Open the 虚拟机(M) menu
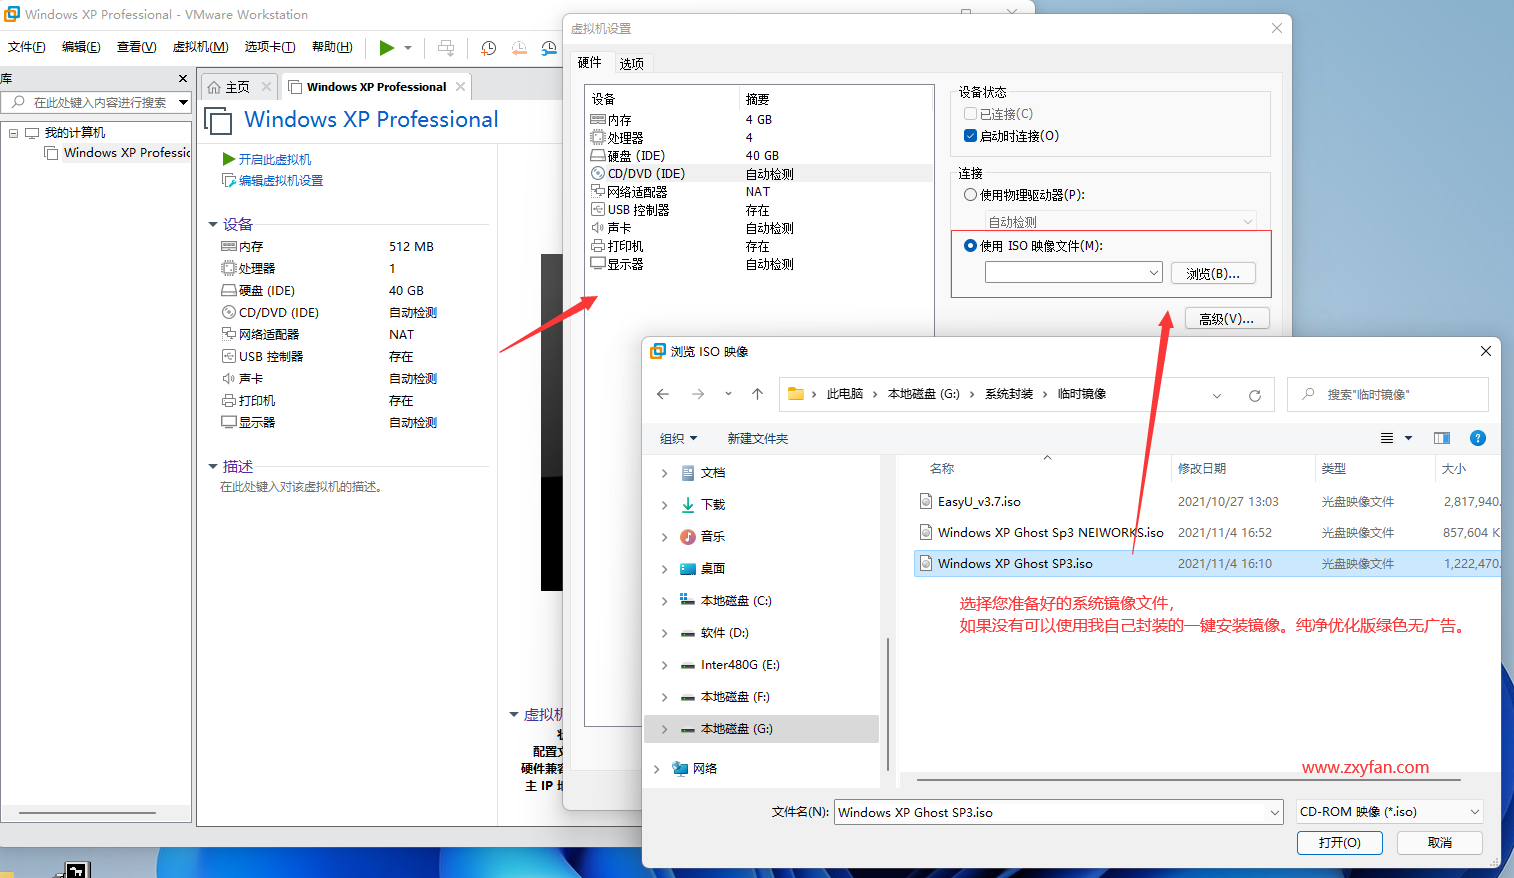1514x878 pixels. pos(199,46)
